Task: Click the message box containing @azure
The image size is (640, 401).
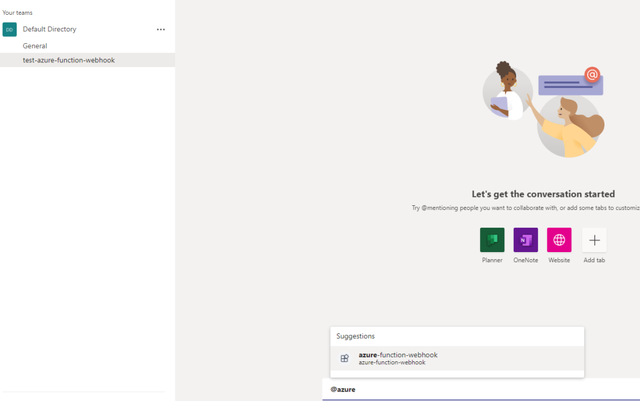Action: [481, 389]
